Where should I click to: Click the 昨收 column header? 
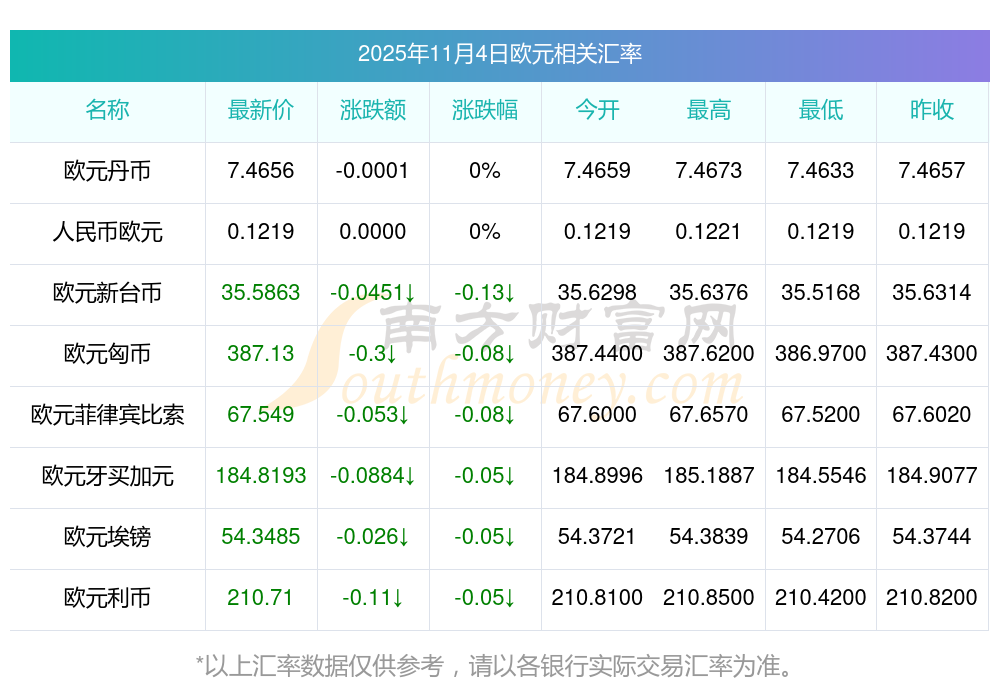click(x=932, y=110)
